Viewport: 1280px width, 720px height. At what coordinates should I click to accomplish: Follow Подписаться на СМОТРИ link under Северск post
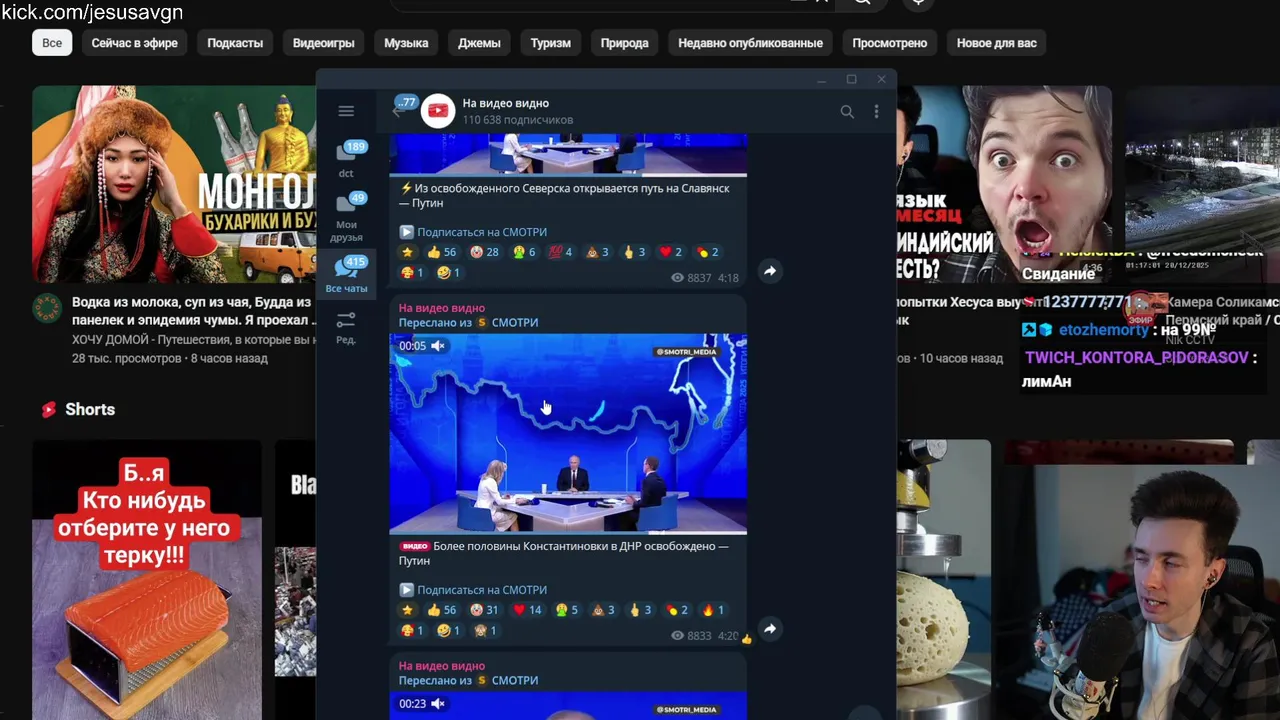pos(481,232)
